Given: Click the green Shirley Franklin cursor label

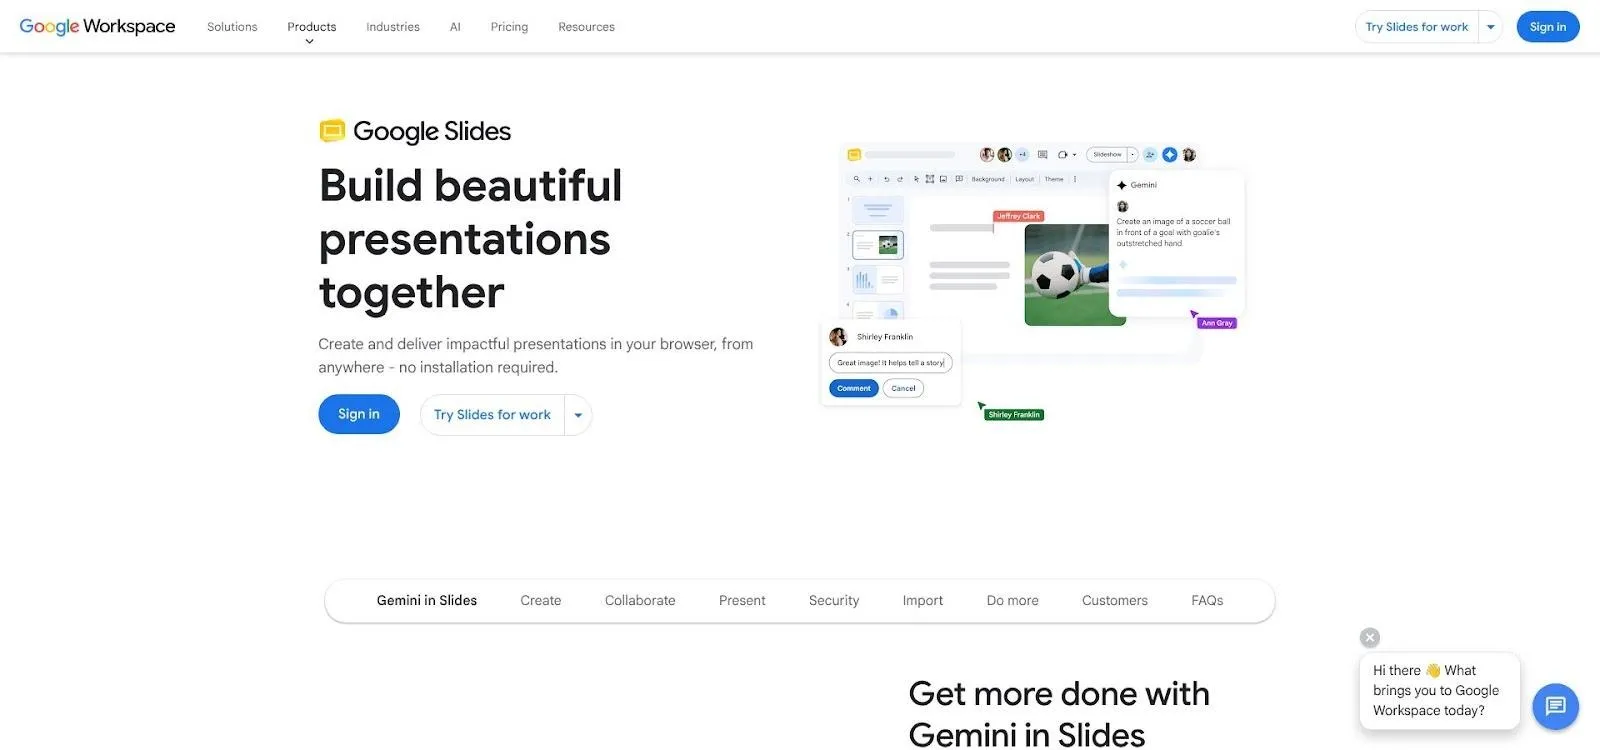Looking at the screenshot, I should (x=1014, y=415).
